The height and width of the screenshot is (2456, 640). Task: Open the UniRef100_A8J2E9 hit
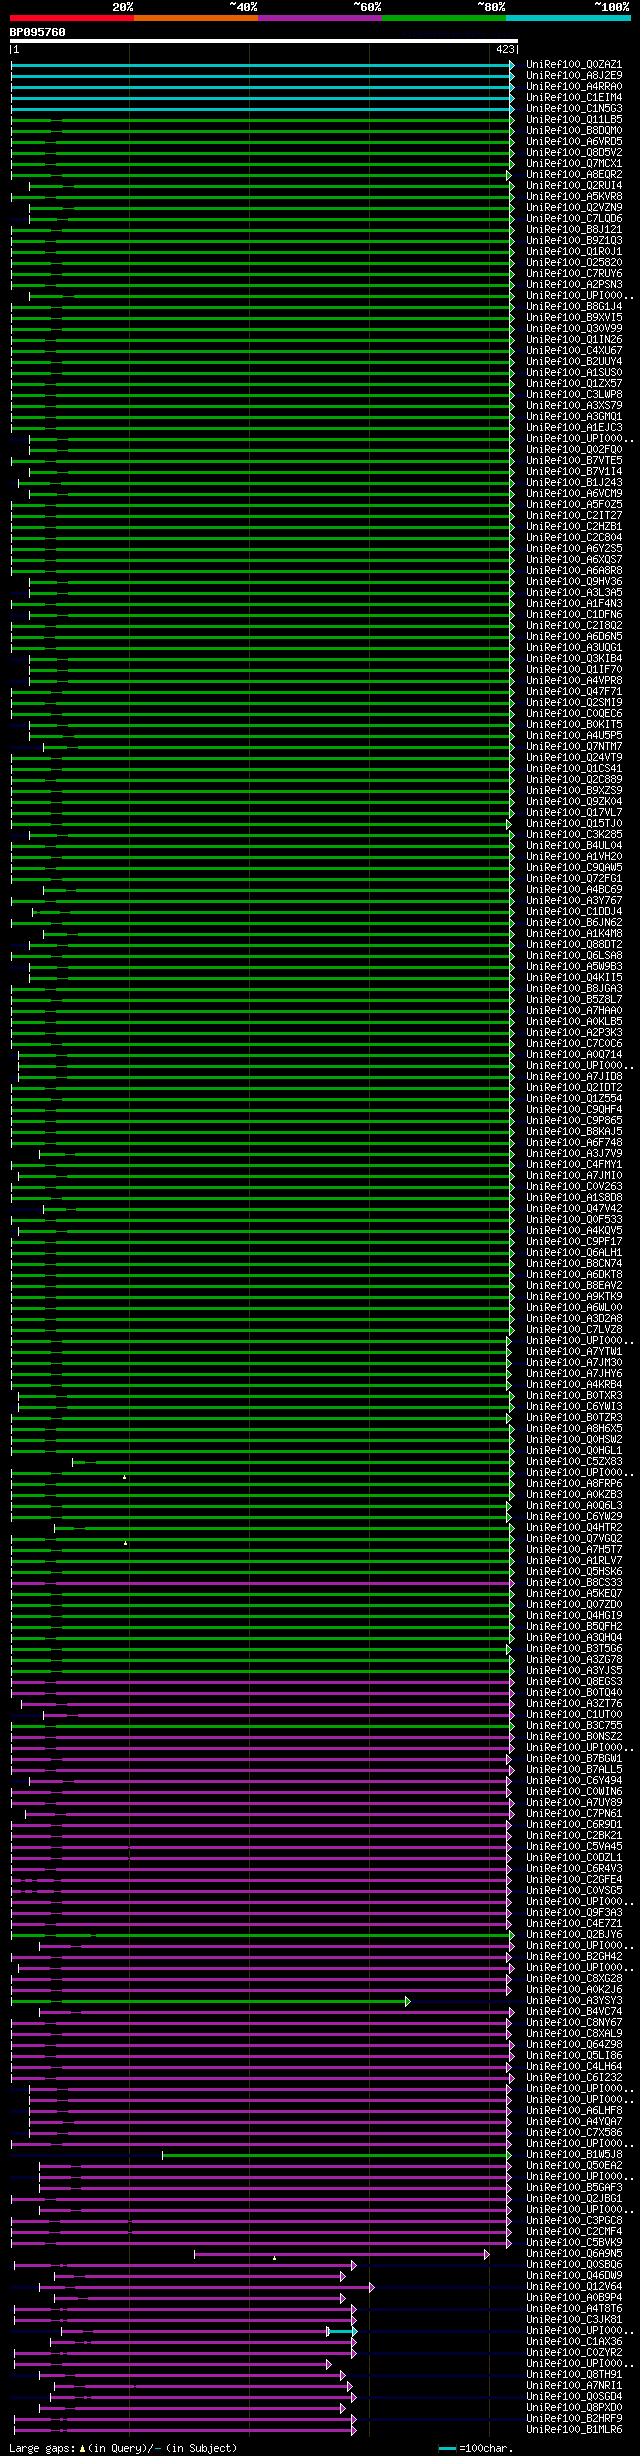[x=574, y=76]
